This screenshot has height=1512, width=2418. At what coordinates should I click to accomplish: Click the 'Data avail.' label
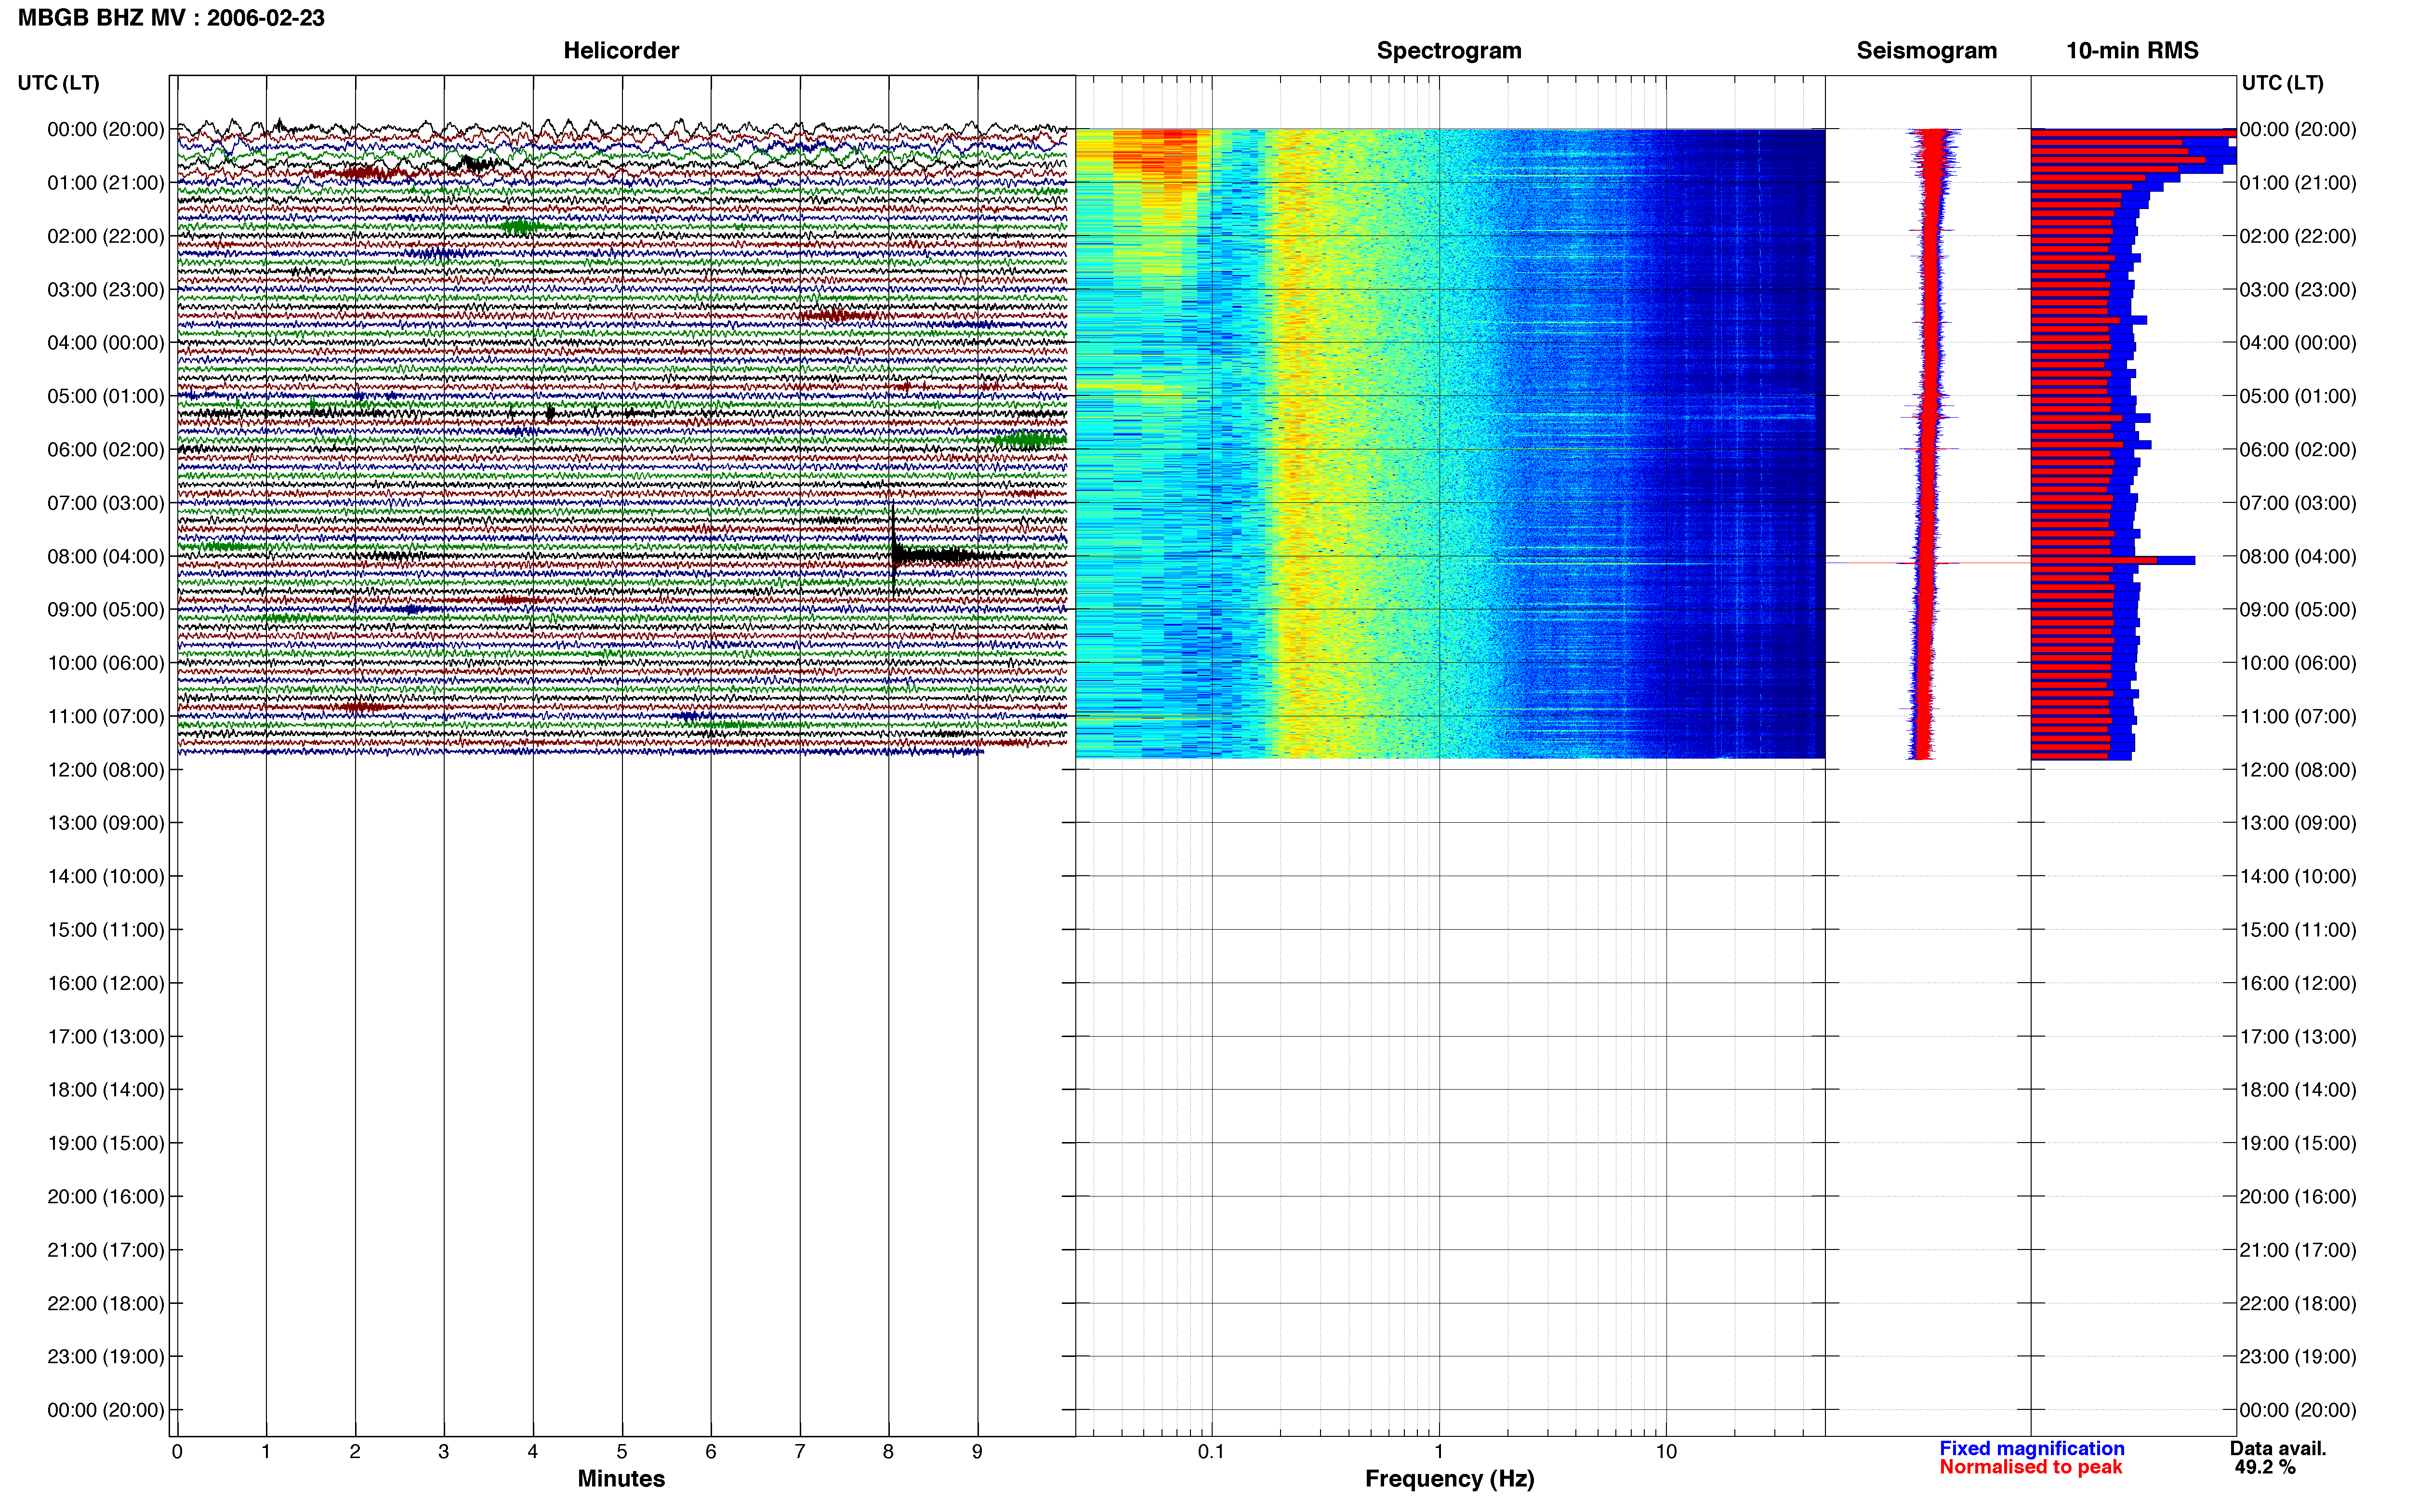coord(2278,1448)
